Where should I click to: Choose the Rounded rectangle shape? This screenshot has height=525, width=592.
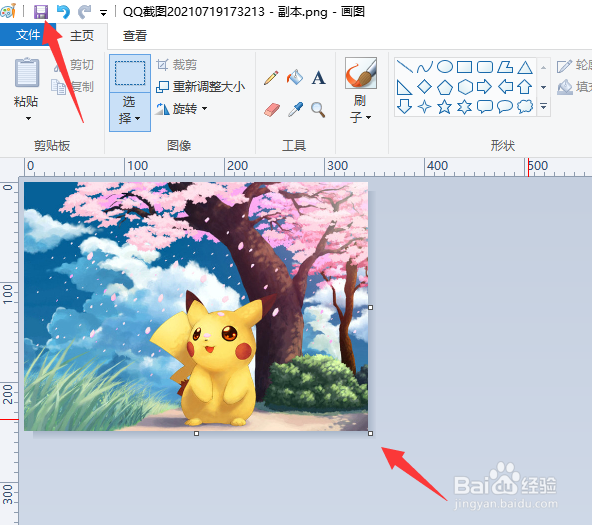click(485, 67)
